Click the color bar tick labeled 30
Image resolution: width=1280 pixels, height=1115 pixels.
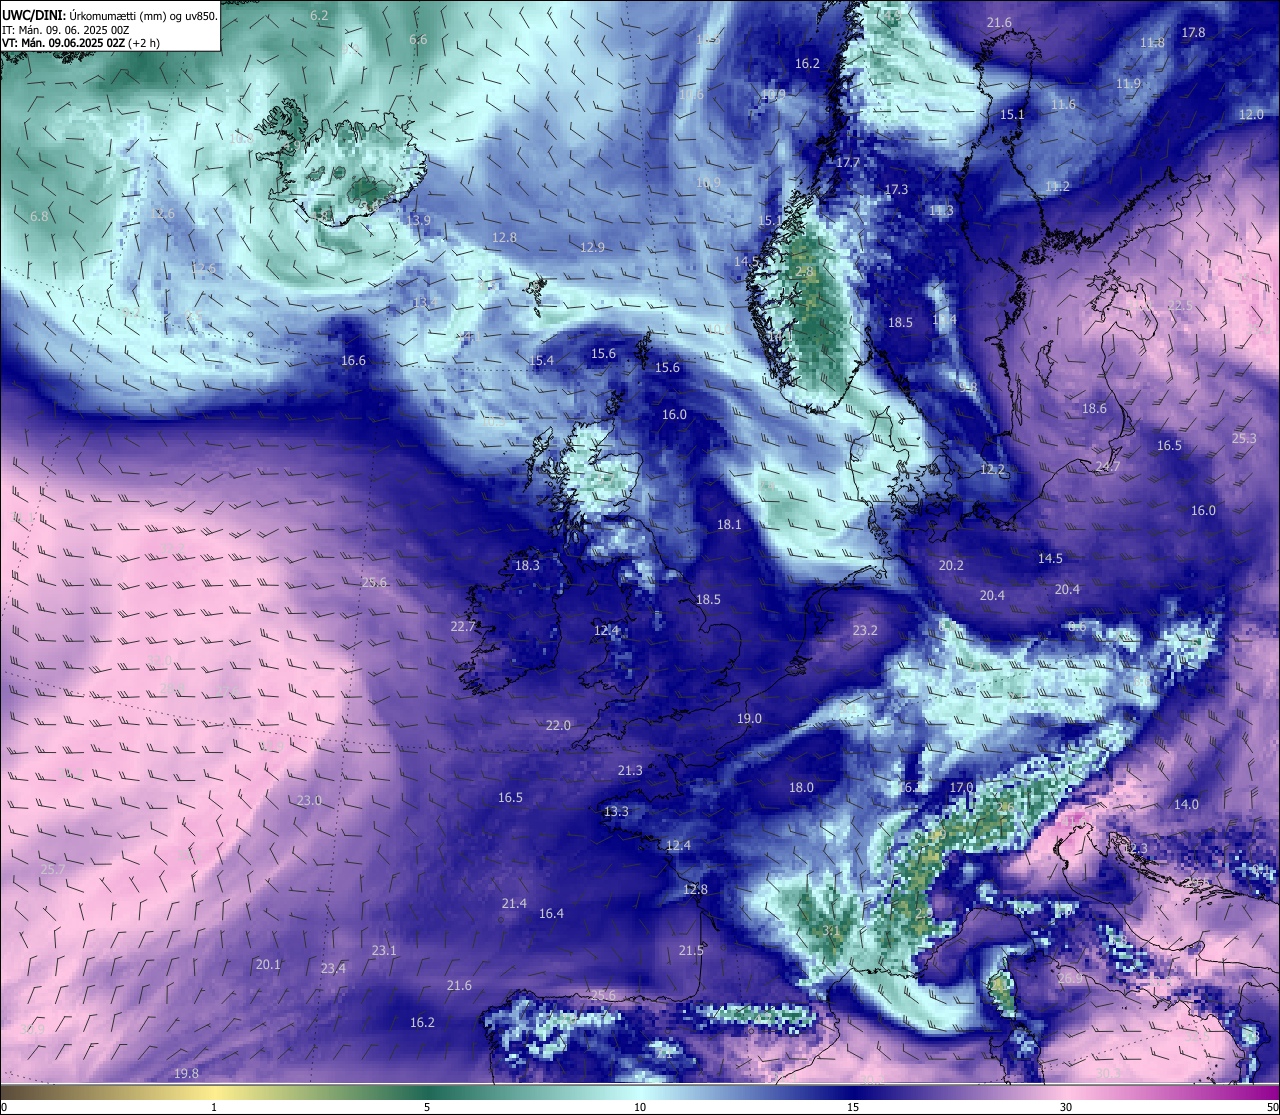click(x=1066, y=1107)
